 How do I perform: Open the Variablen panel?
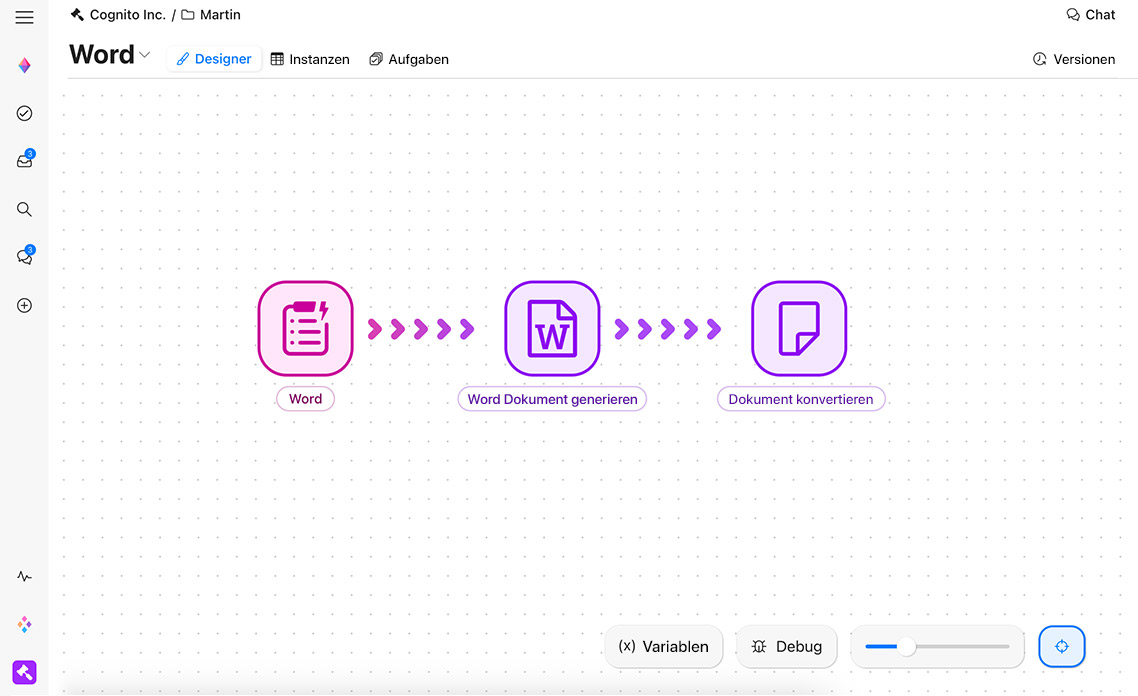coord(664,647)
